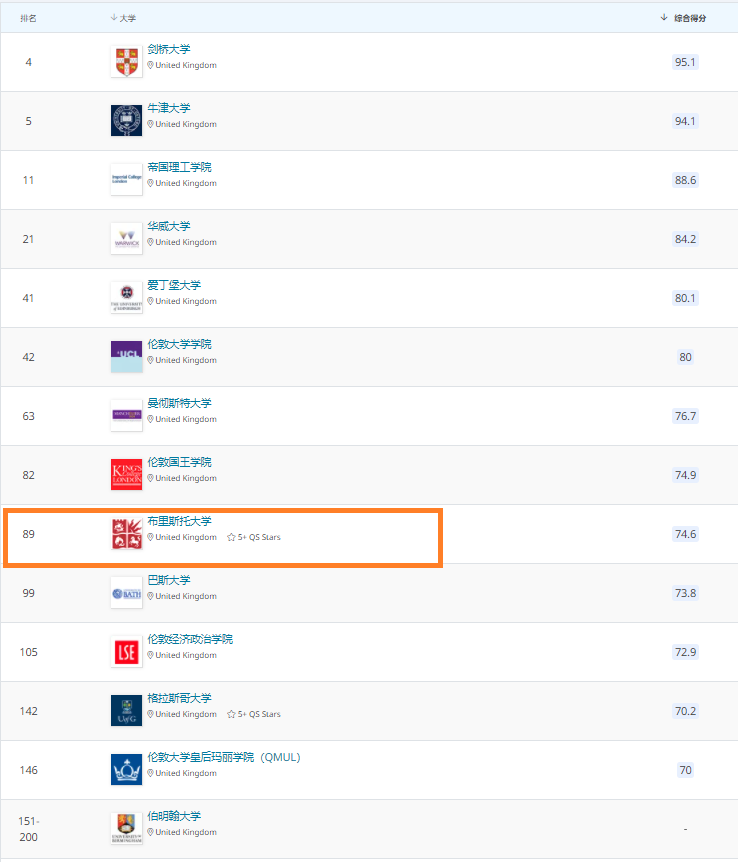Open the 伦敦大学皇后玛丽学院 (QMUL) link
Screen dimensions: 738x862
(224, 757)
